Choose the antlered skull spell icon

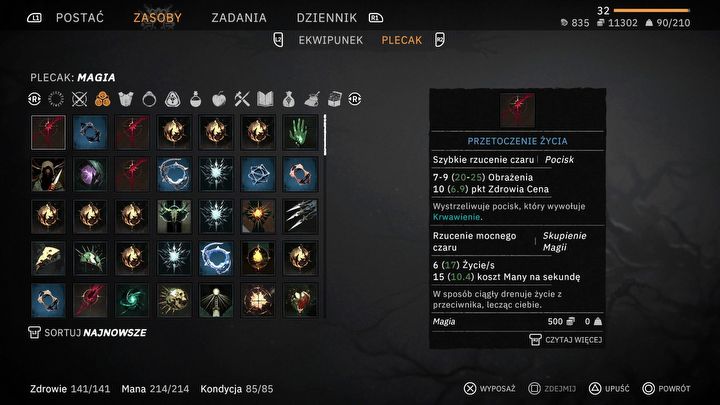pos(174,216)
